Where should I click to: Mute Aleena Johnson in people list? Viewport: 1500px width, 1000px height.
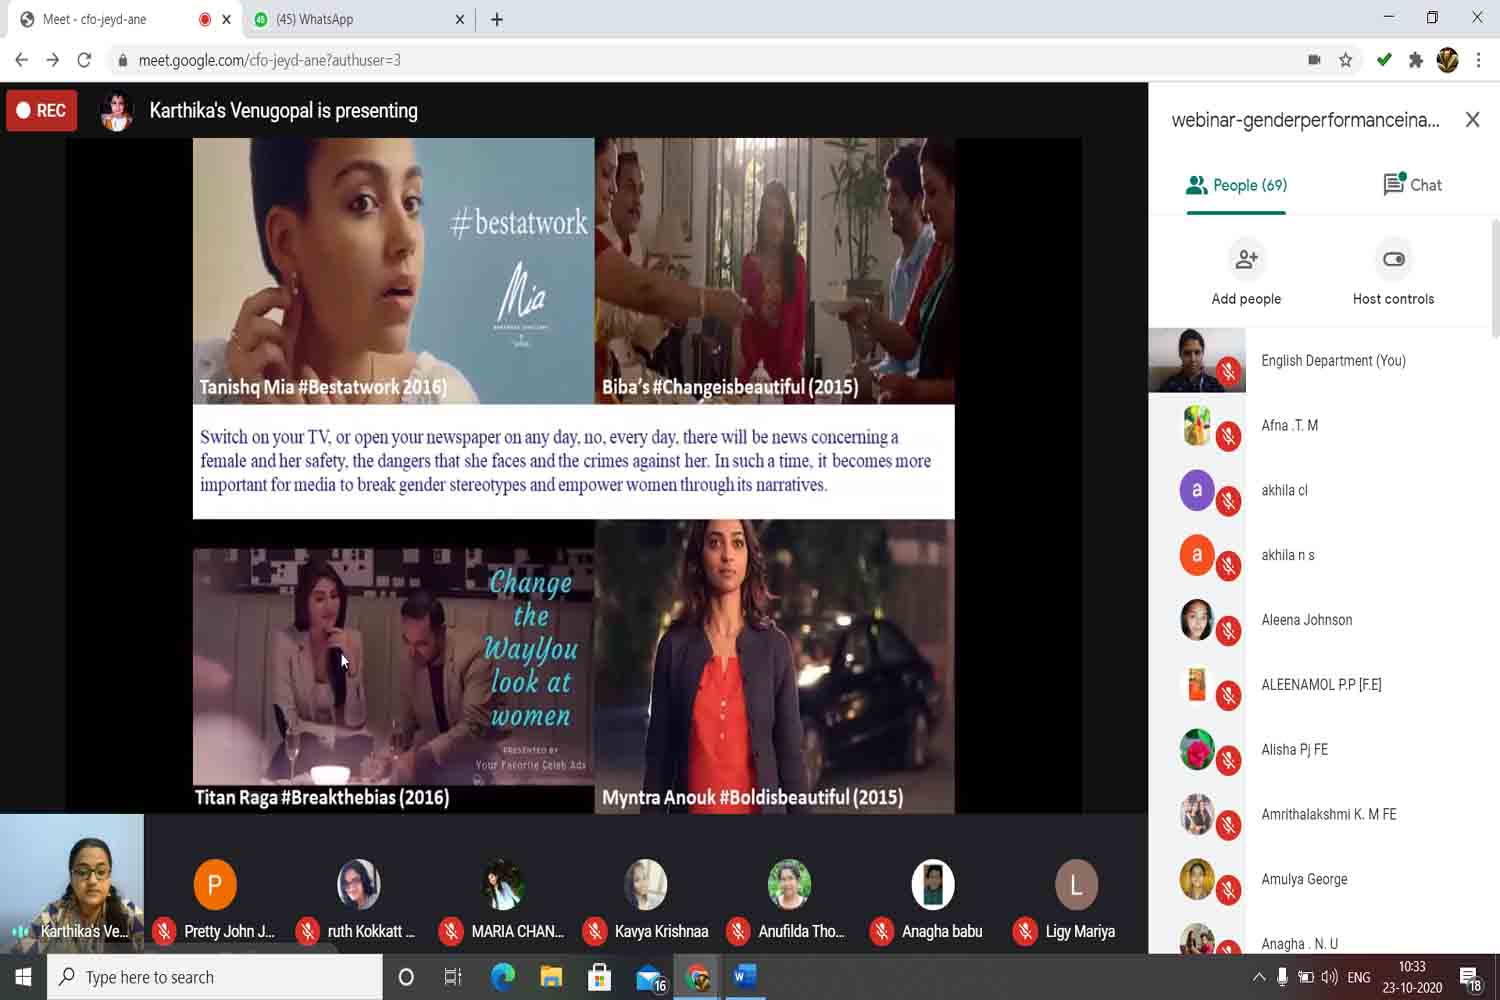[x=1228, y=631]
